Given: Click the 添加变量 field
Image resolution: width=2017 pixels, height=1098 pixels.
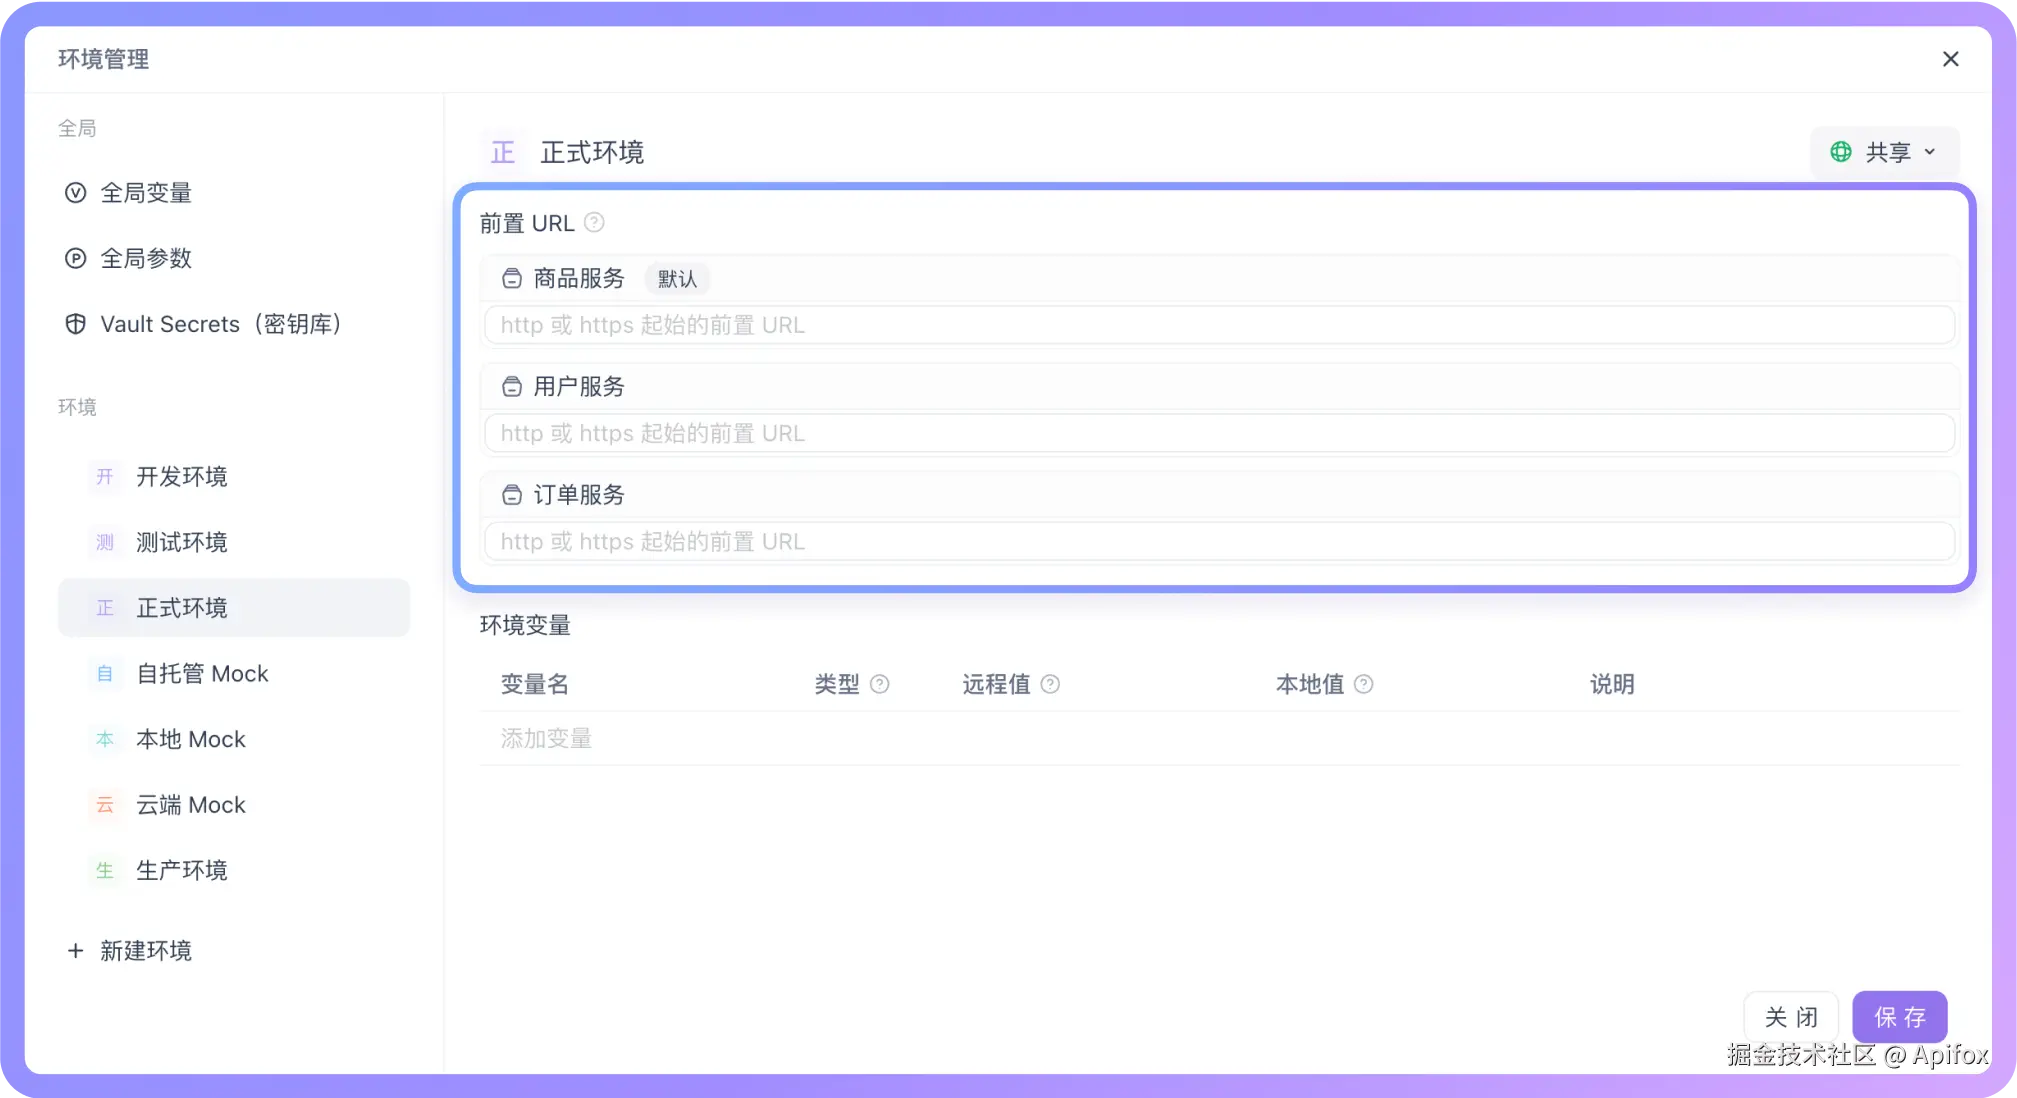Looking at the screenshot, I should [x=546, y=739].
